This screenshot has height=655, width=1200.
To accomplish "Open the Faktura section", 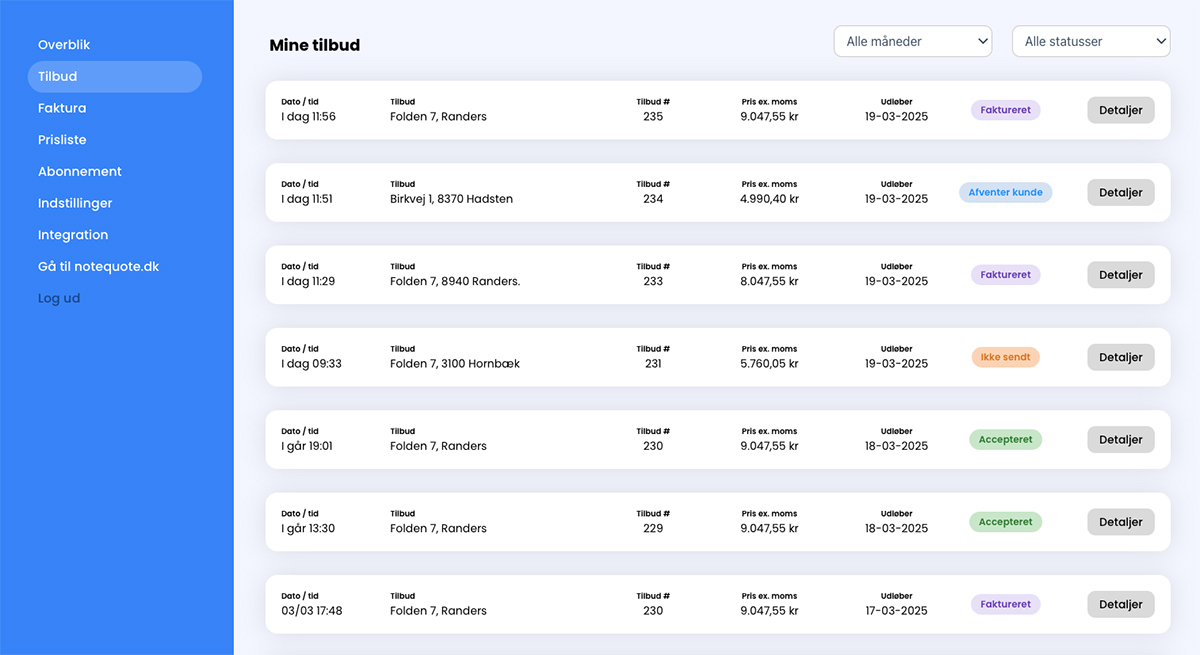I will [62, 108].
